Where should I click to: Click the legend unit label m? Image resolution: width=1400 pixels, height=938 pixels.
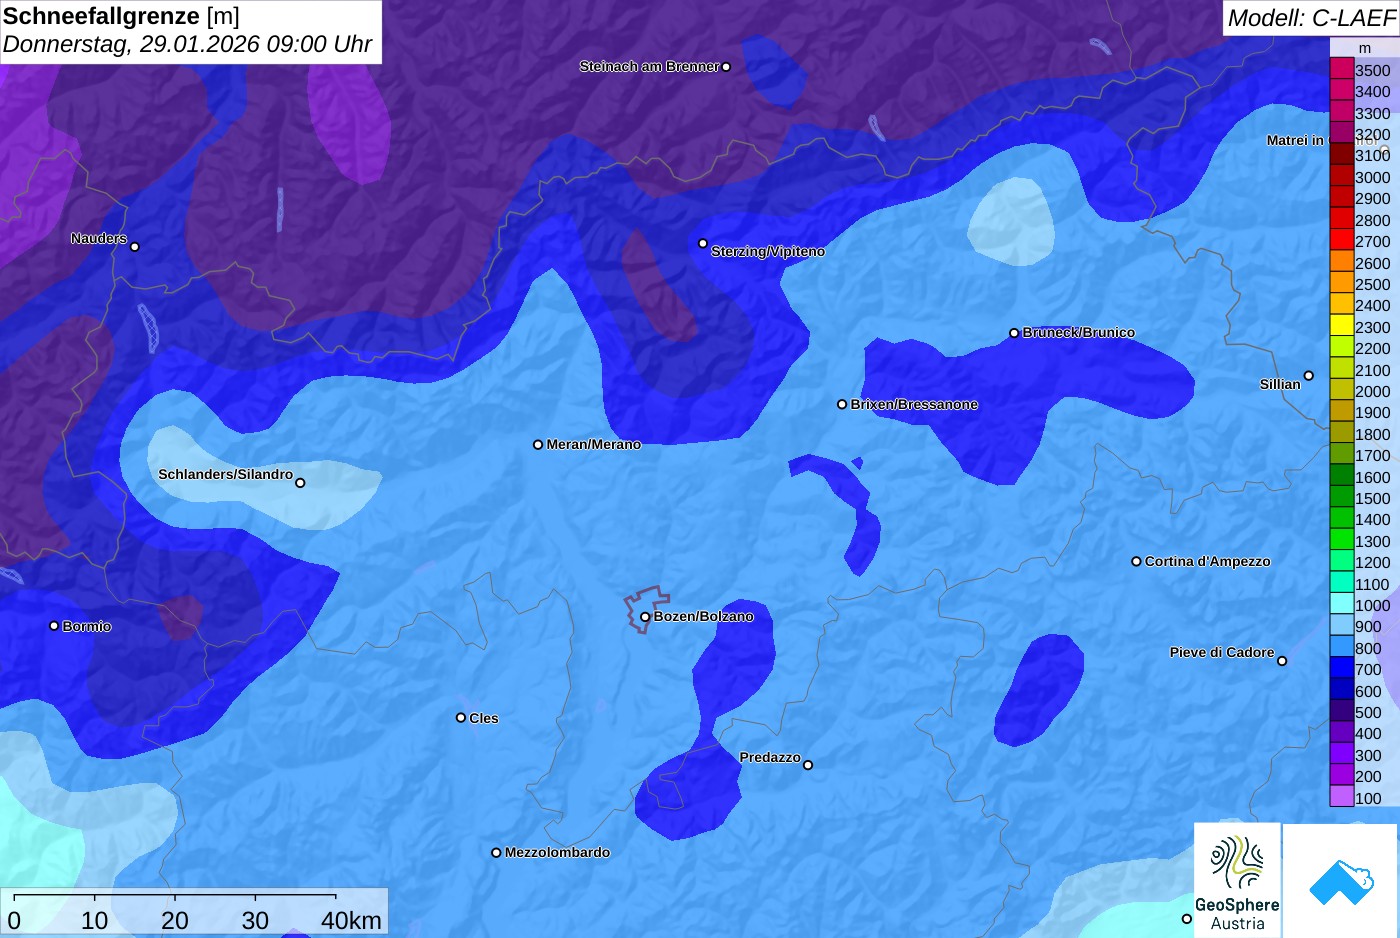coord(1365,48)
